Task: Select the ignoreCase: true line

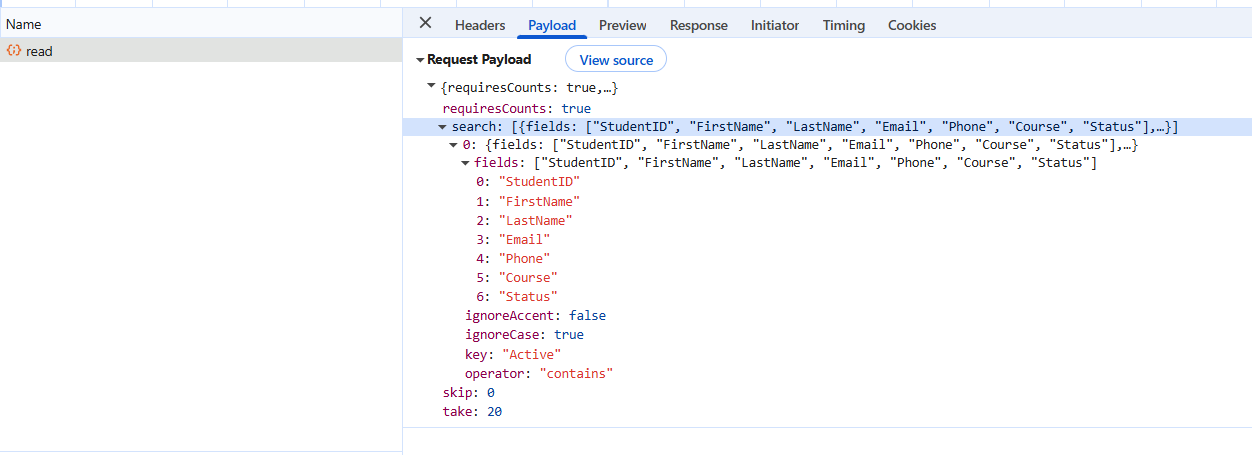Action: 524,335
